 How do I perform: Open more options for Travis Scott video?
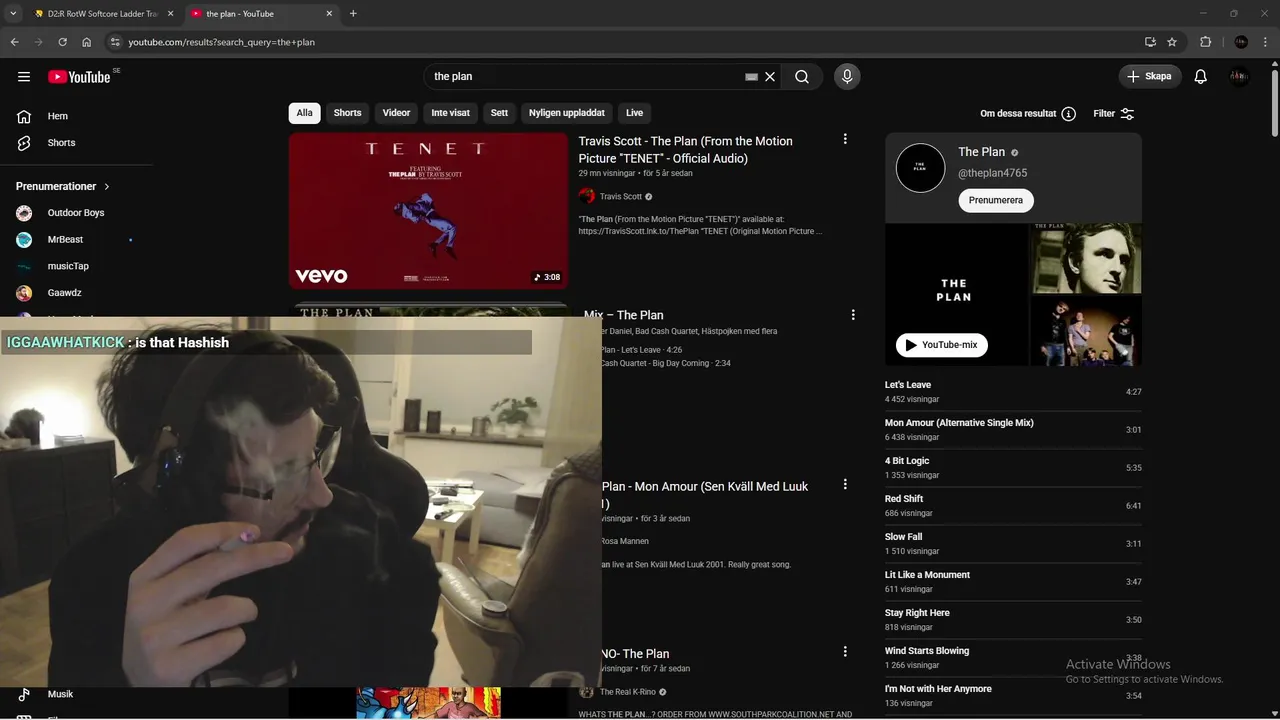tap(845, 140)
